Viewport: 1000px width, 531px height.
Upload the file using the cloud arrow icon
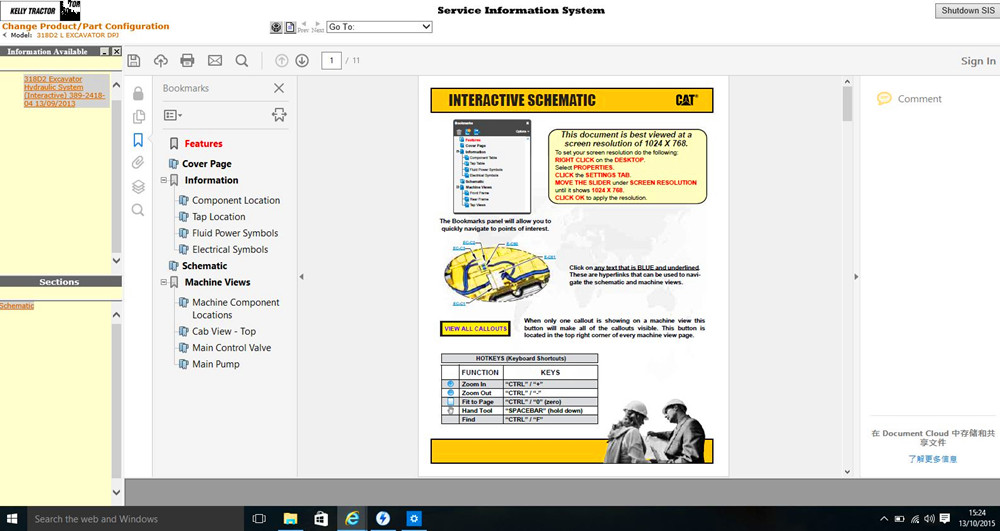161,61
